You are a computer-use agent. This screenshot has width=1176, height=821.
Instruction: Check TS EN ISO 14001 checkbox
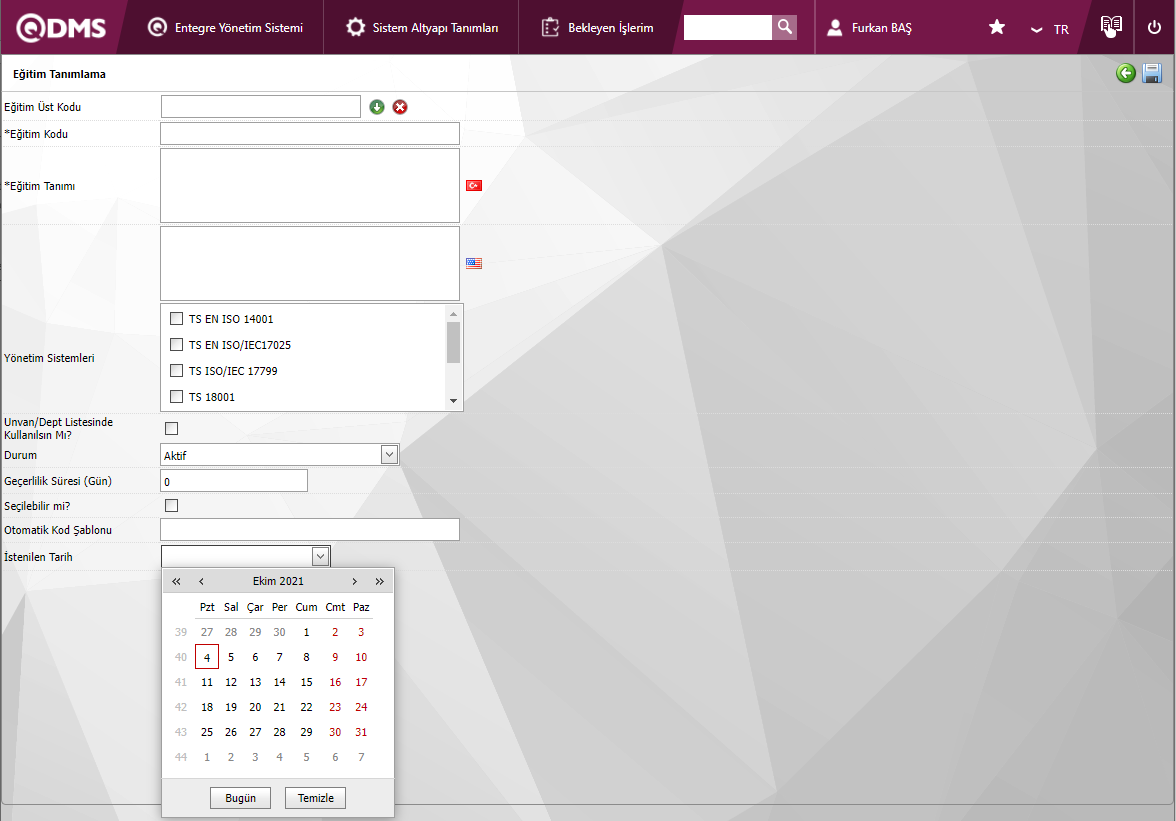click(176, 319)
